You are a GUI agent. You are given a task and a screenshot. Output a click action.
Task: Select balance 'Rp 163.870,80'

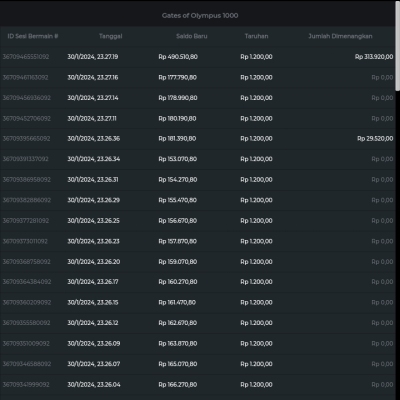(178, 343)
